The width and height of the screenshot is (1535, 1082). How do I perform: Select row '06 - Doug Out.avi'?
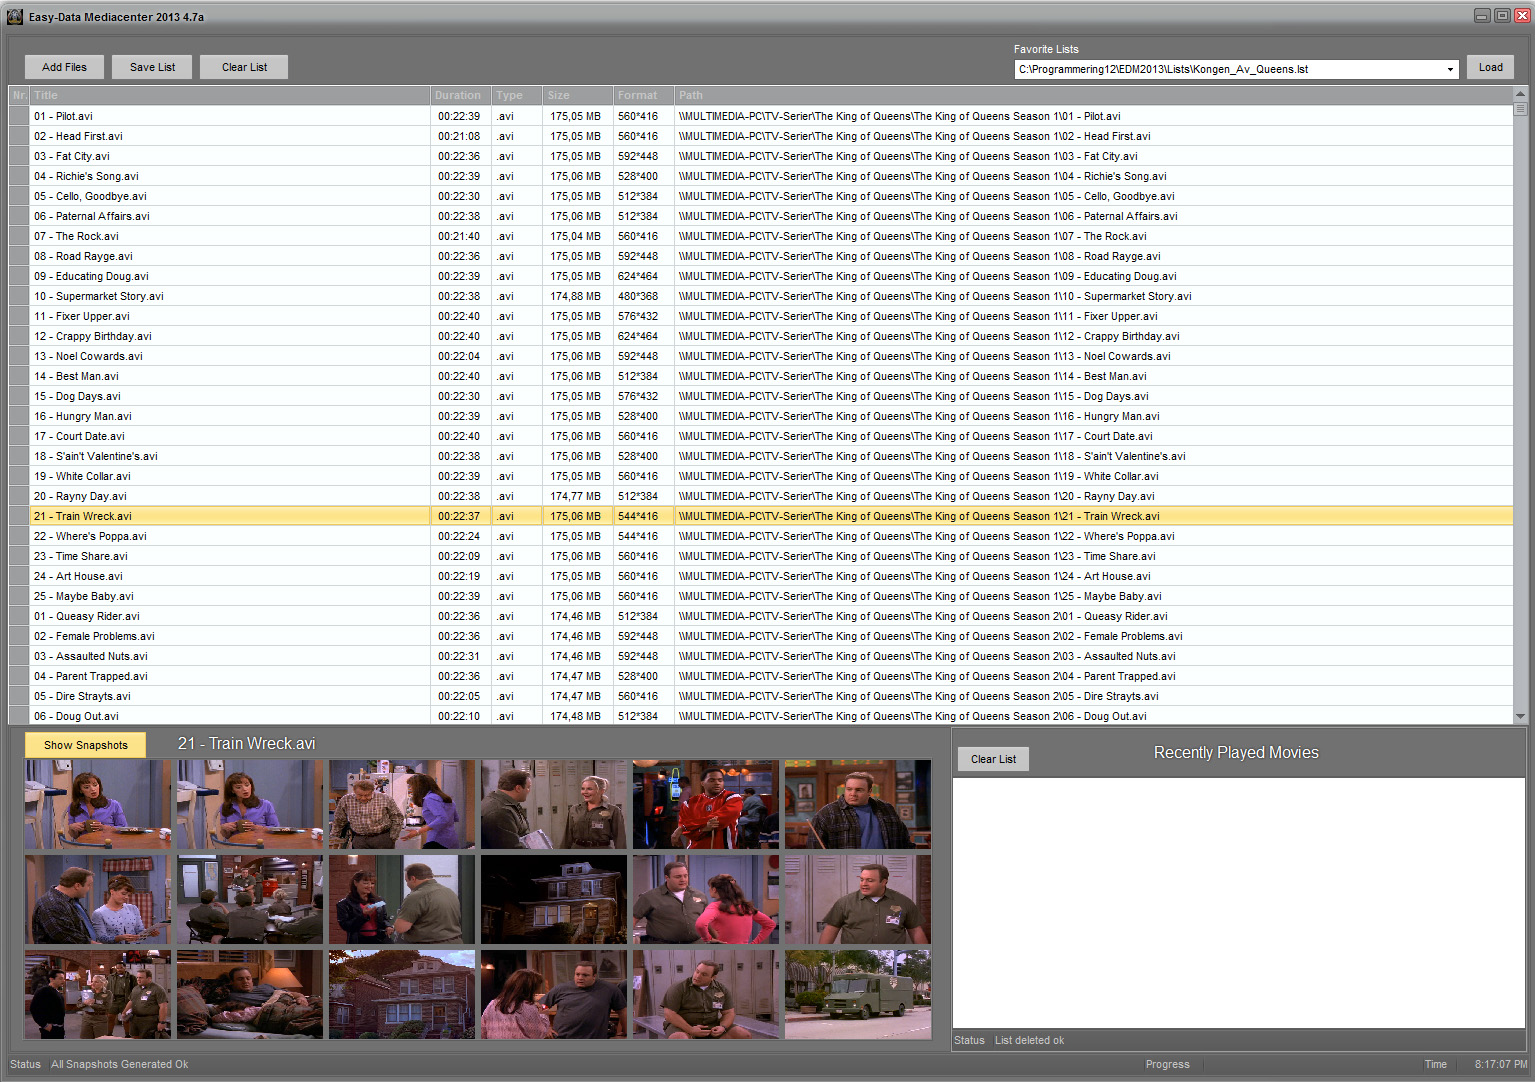click(761, 715)
